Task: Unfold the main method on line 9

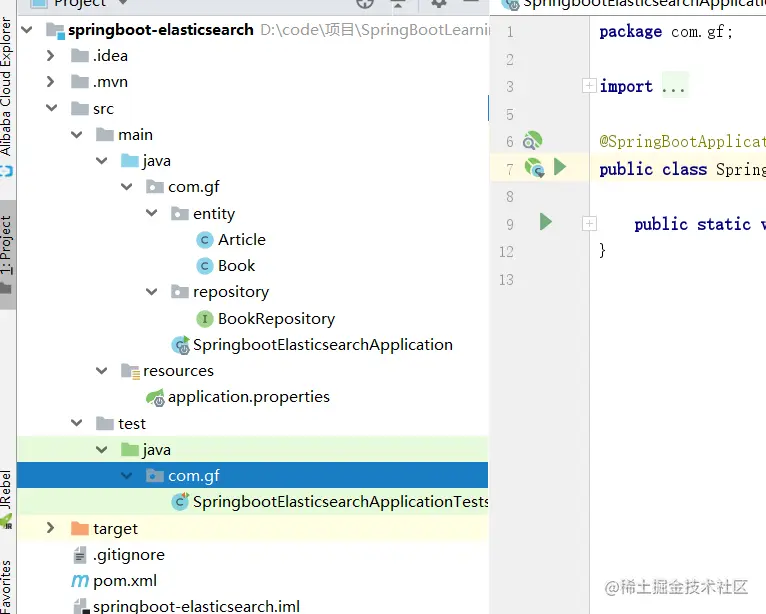Action: pyautogui.click(x=589, y=223)
